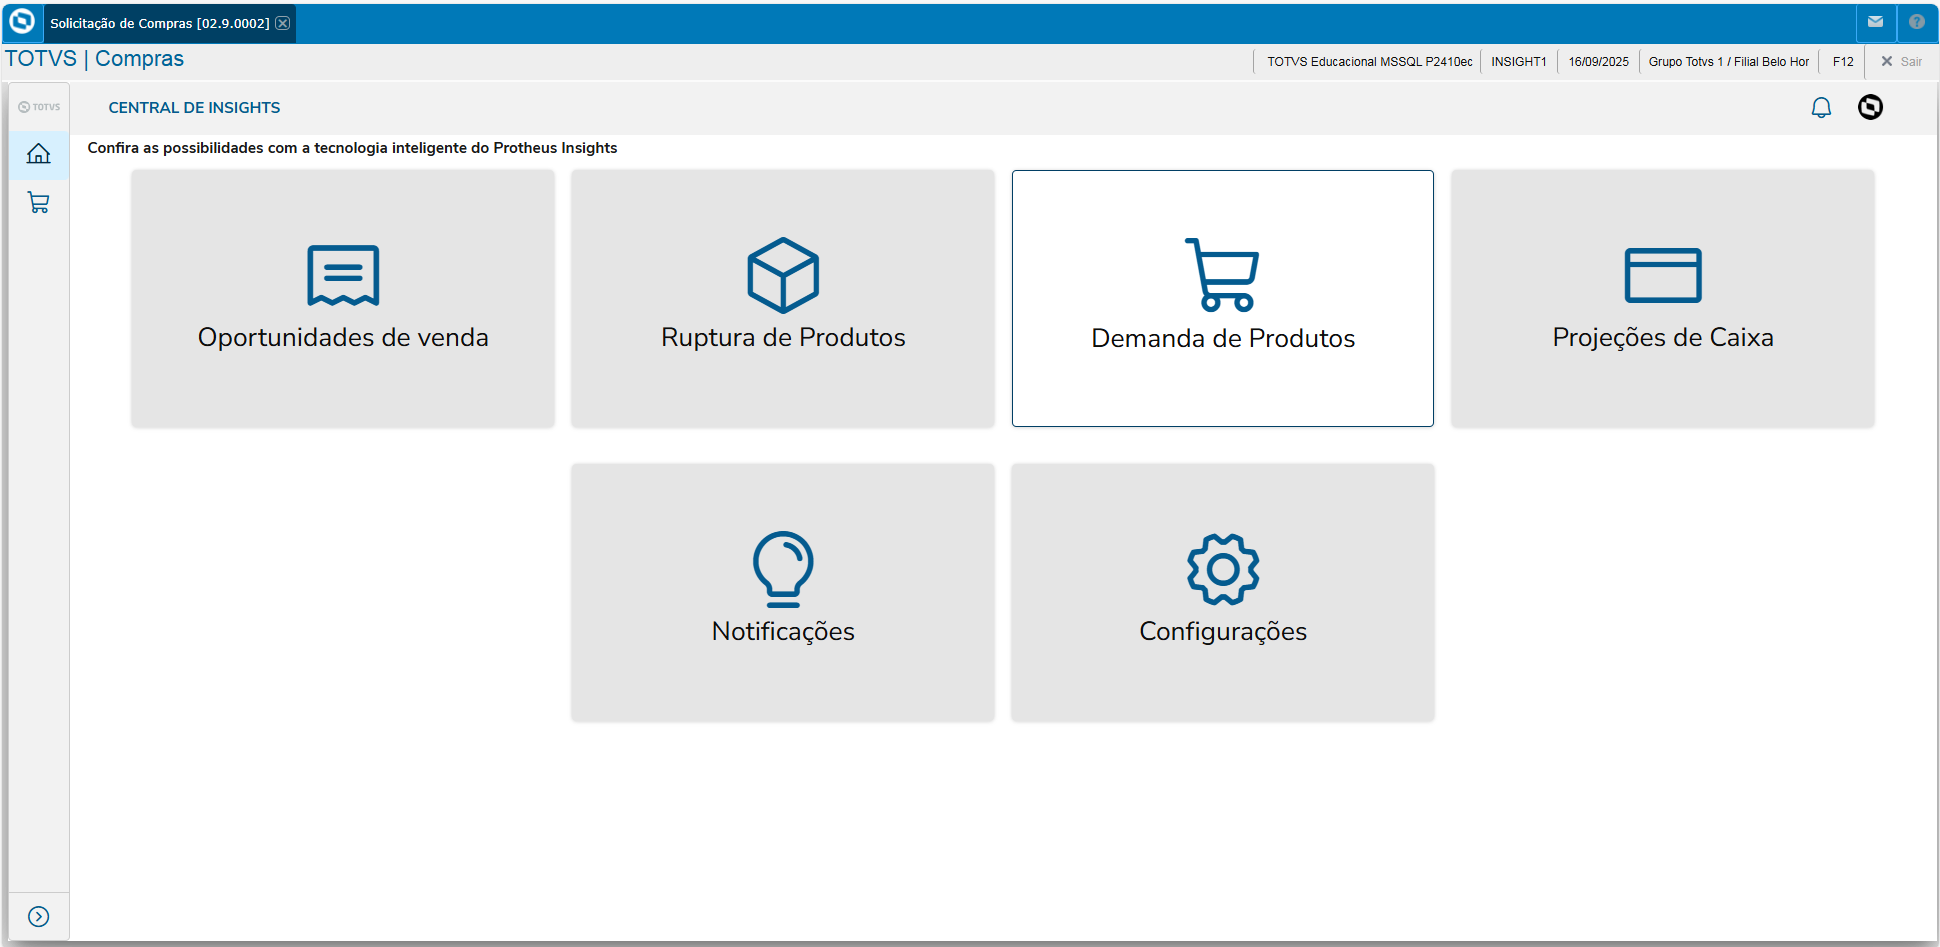Open the Ruptura de Produtos card

point(783,298)
